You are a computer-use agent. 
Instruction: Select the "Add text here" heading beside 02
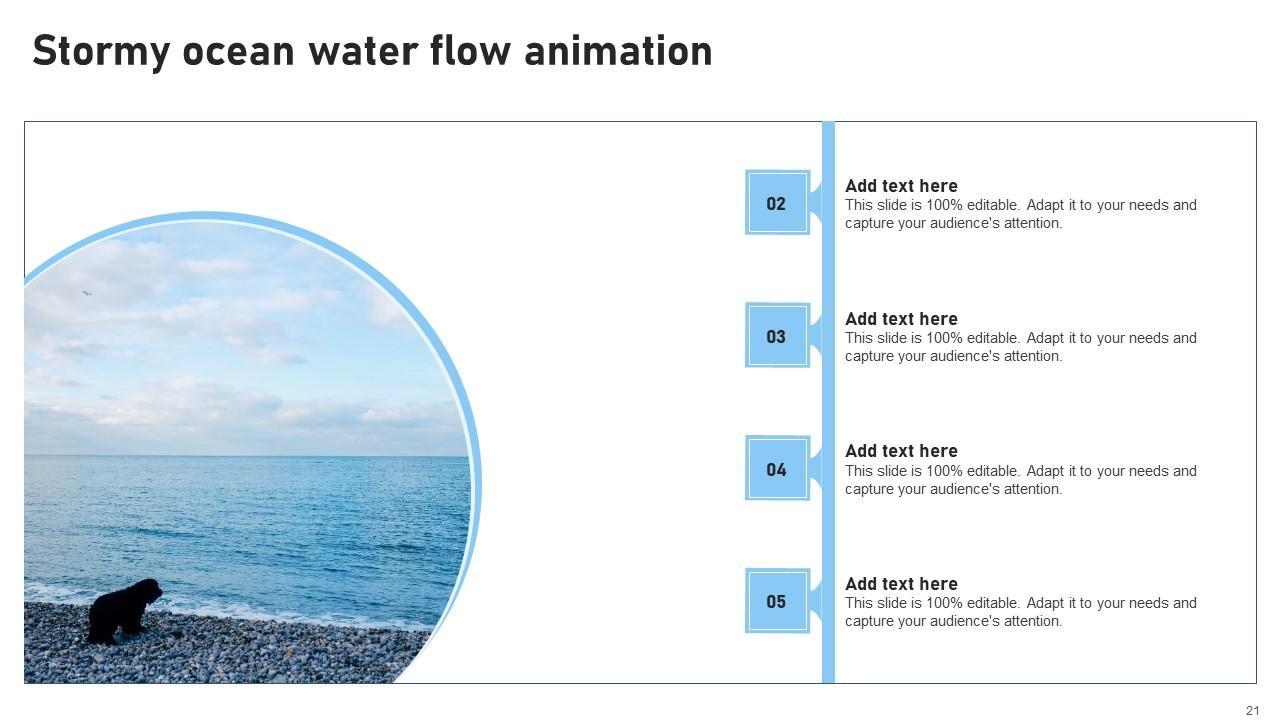tap(901, 186)
